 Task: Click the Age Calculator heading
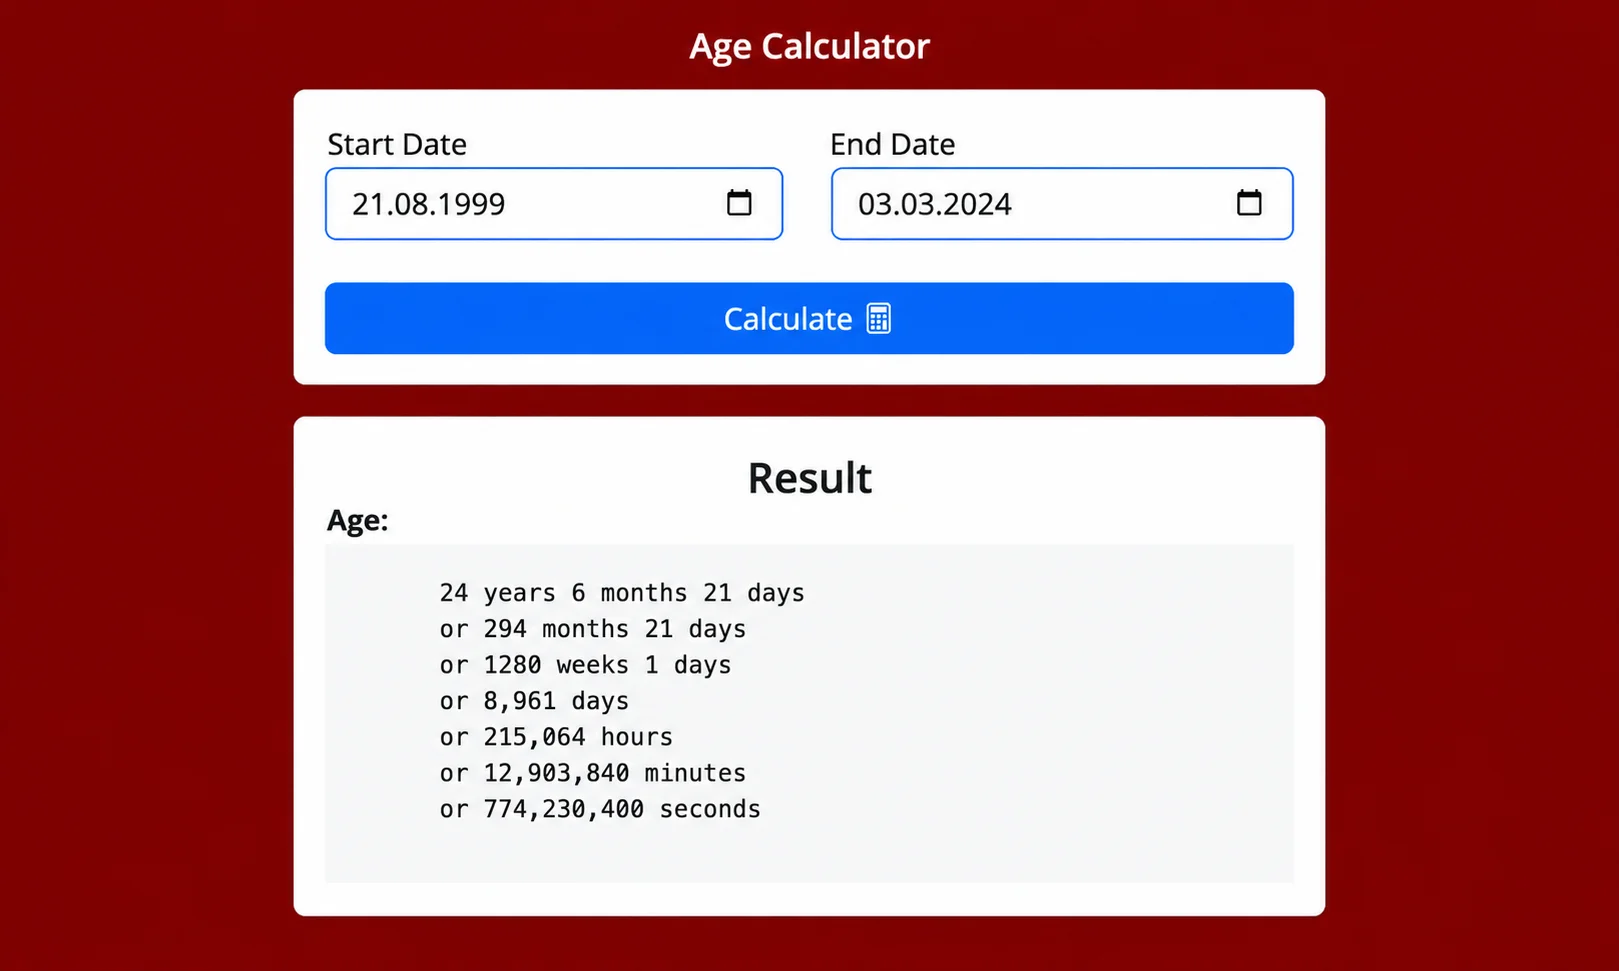coord(809,46)
